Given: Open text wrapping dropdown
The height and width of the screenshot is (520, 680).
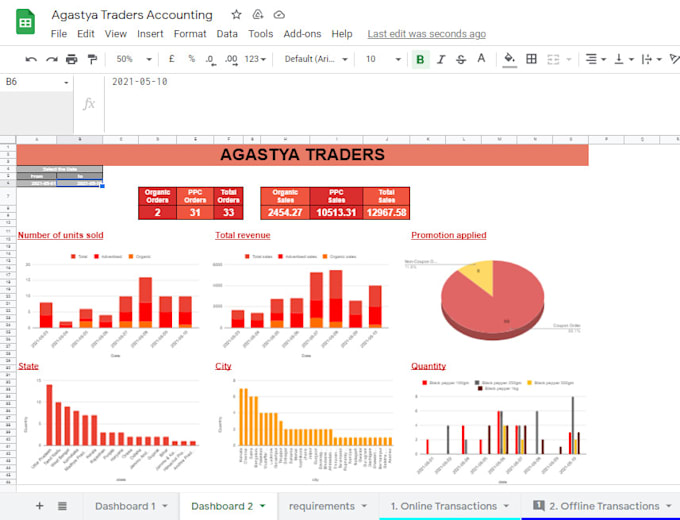Looking at the screenshot, I should tap(651, 59).
